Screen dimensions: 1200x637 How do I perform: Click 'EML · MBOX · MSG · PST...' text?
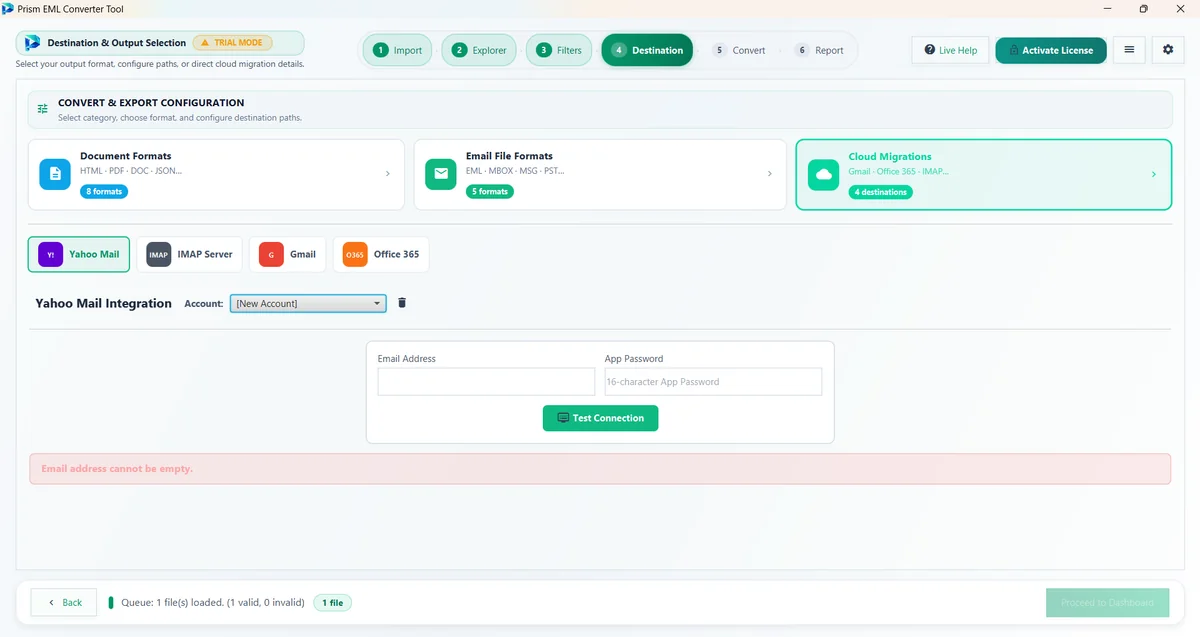click(516, 171)
